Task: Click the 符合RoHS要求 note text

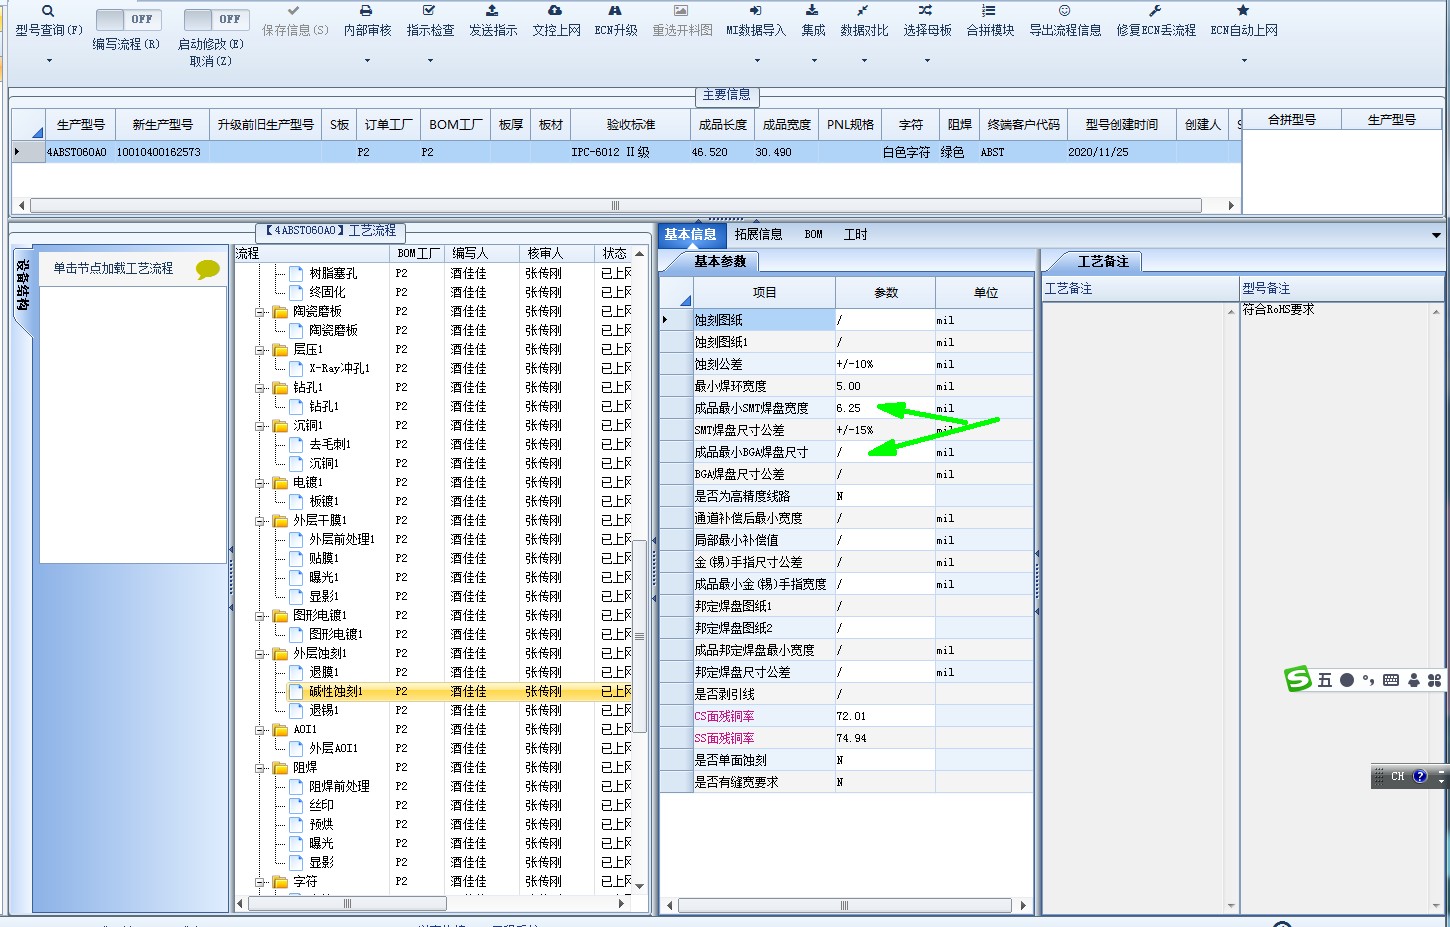Action: (x=1278, y=310)
